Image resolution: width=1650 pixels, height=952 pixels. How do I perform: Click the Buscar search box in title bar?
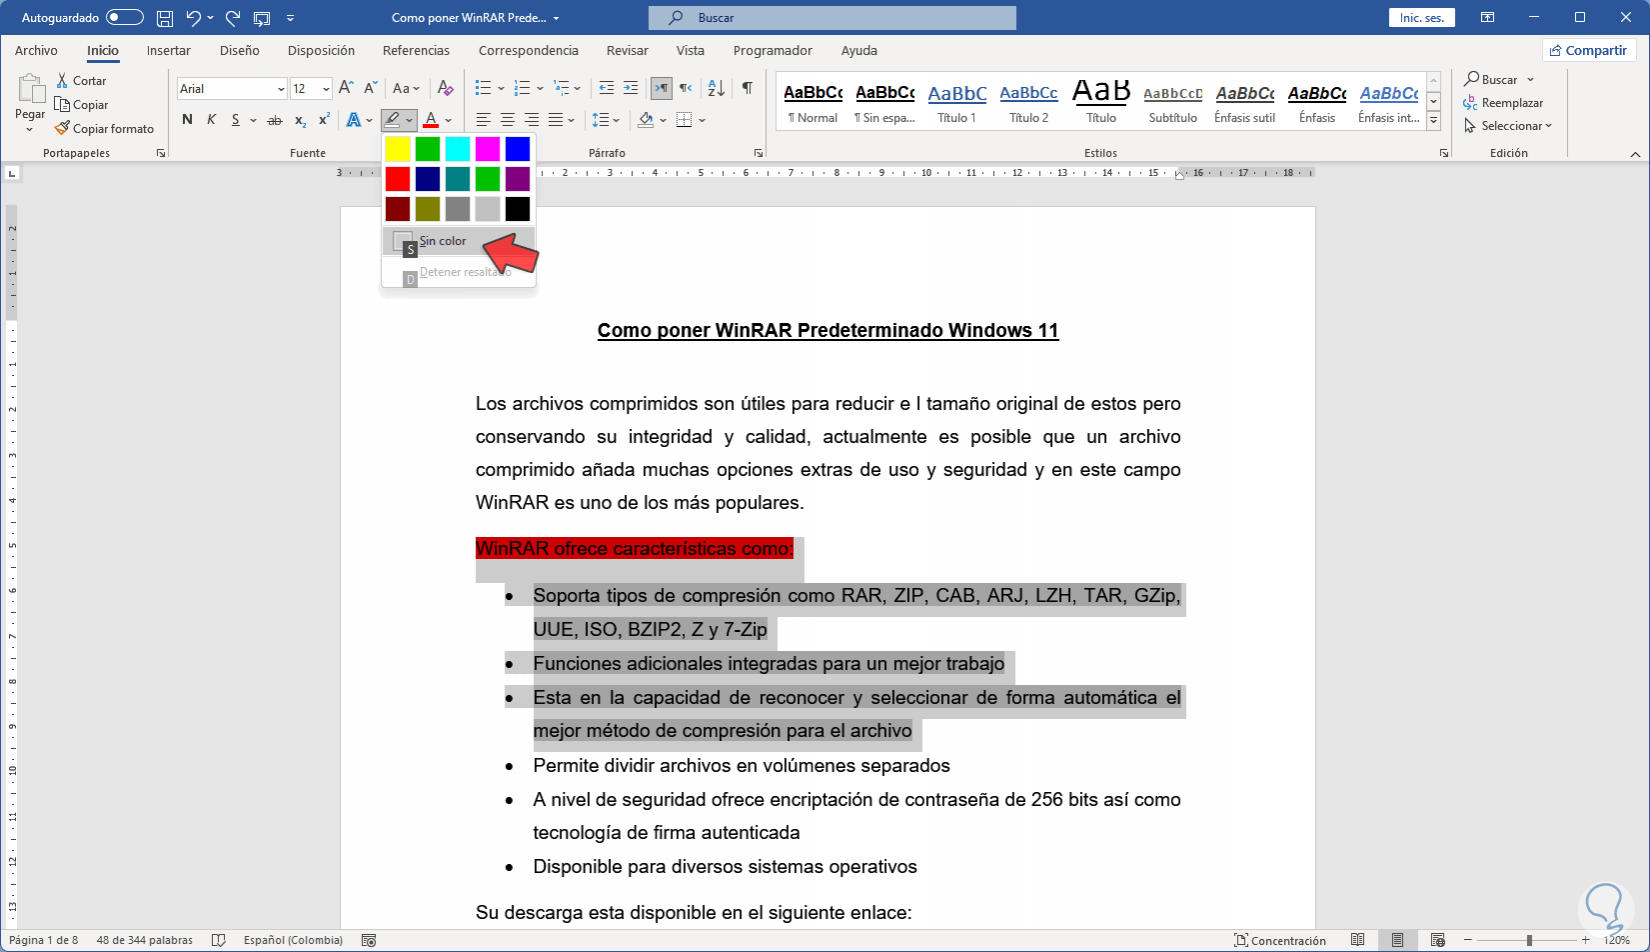pos(832,18)
